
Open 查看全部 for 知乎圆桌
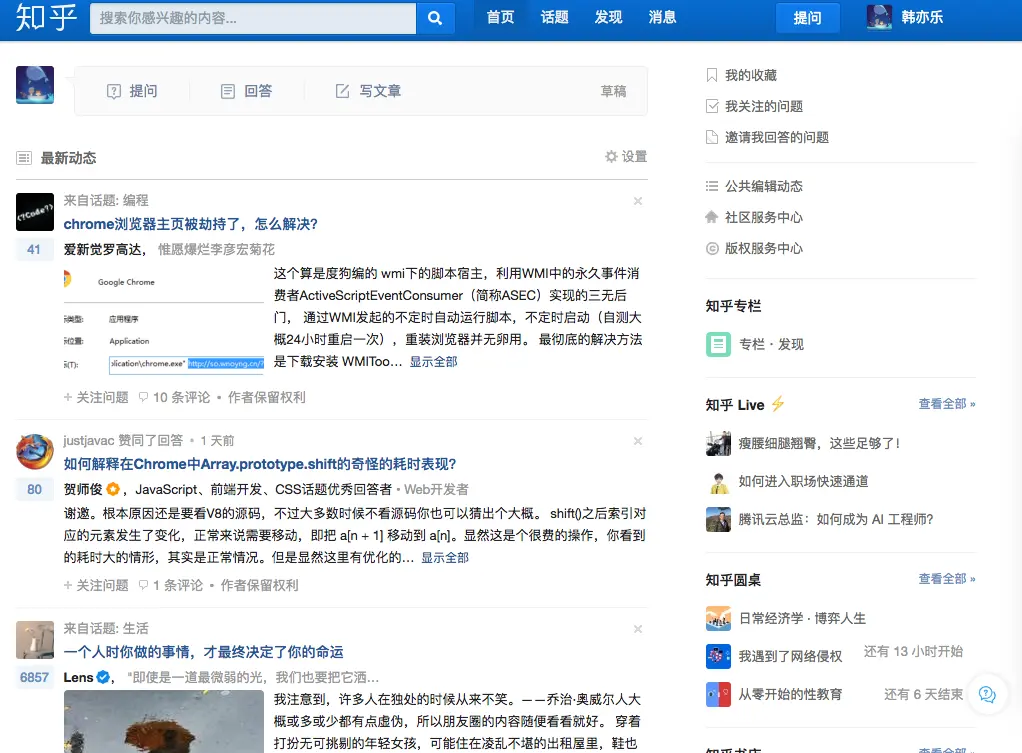pos(946,579)
